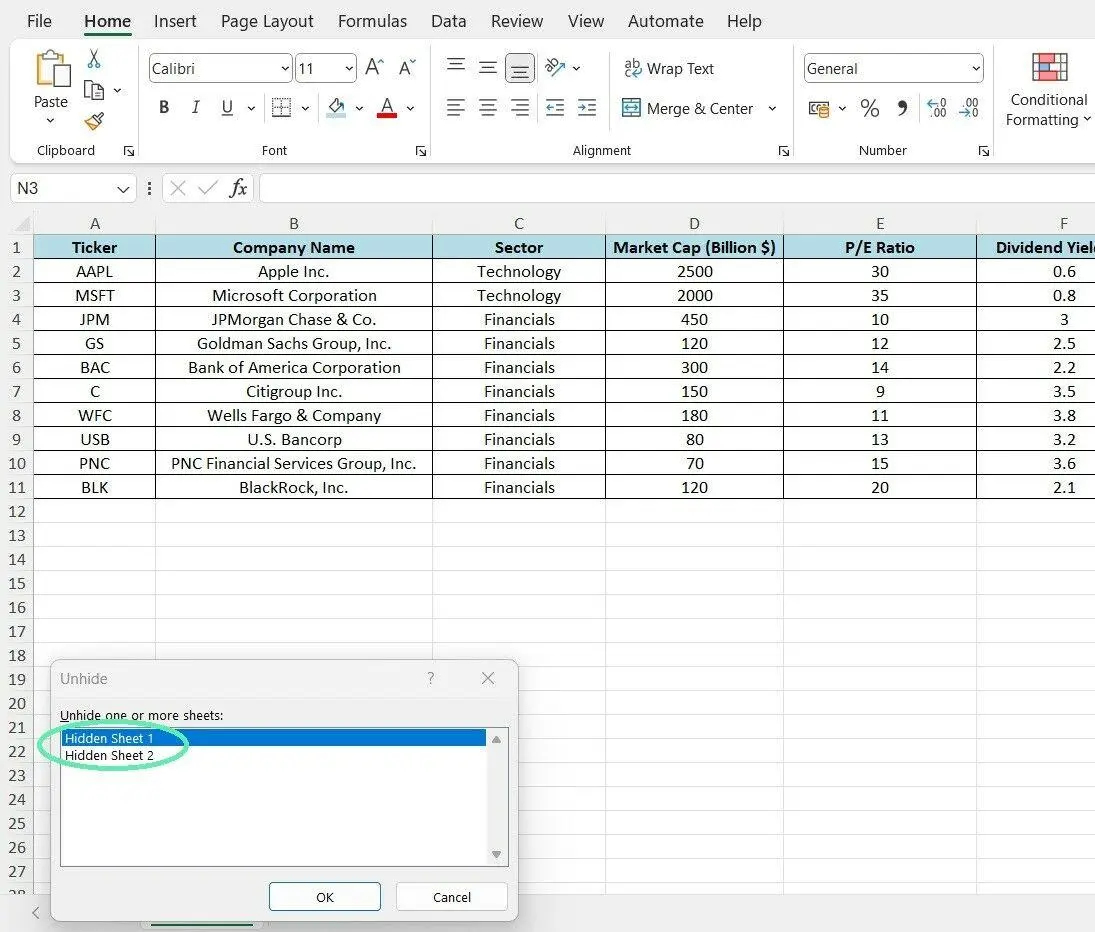Apply the cell Borders button
The height and width of the screenshot is (932, 1095).
click(281, 108)
